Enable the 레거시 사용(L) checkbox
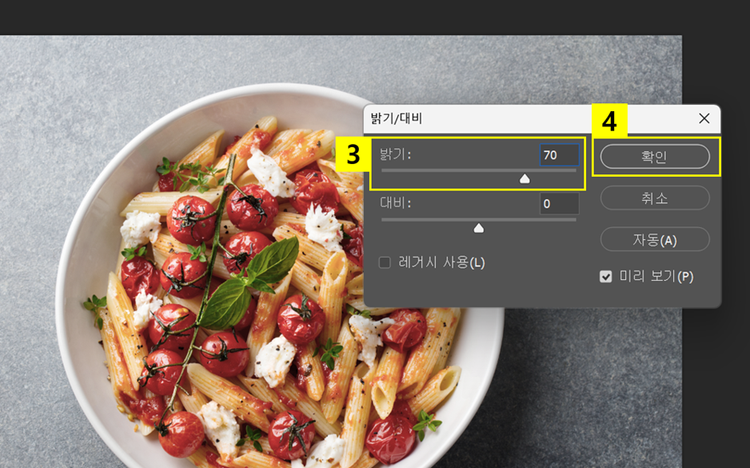Screen dimensions: 750x468 (x=385, y=263)
